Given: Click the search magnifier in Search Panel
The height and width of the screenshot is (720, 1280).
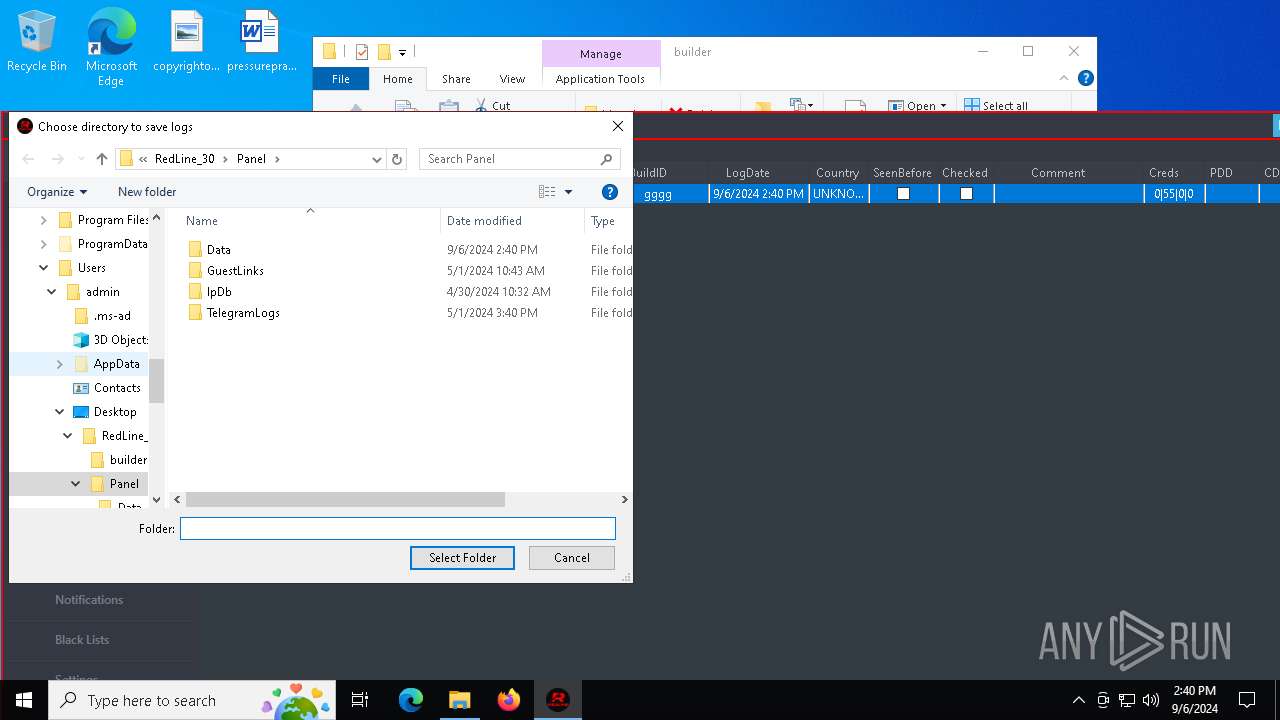Looking at the screenshot, I should (606, 159).
